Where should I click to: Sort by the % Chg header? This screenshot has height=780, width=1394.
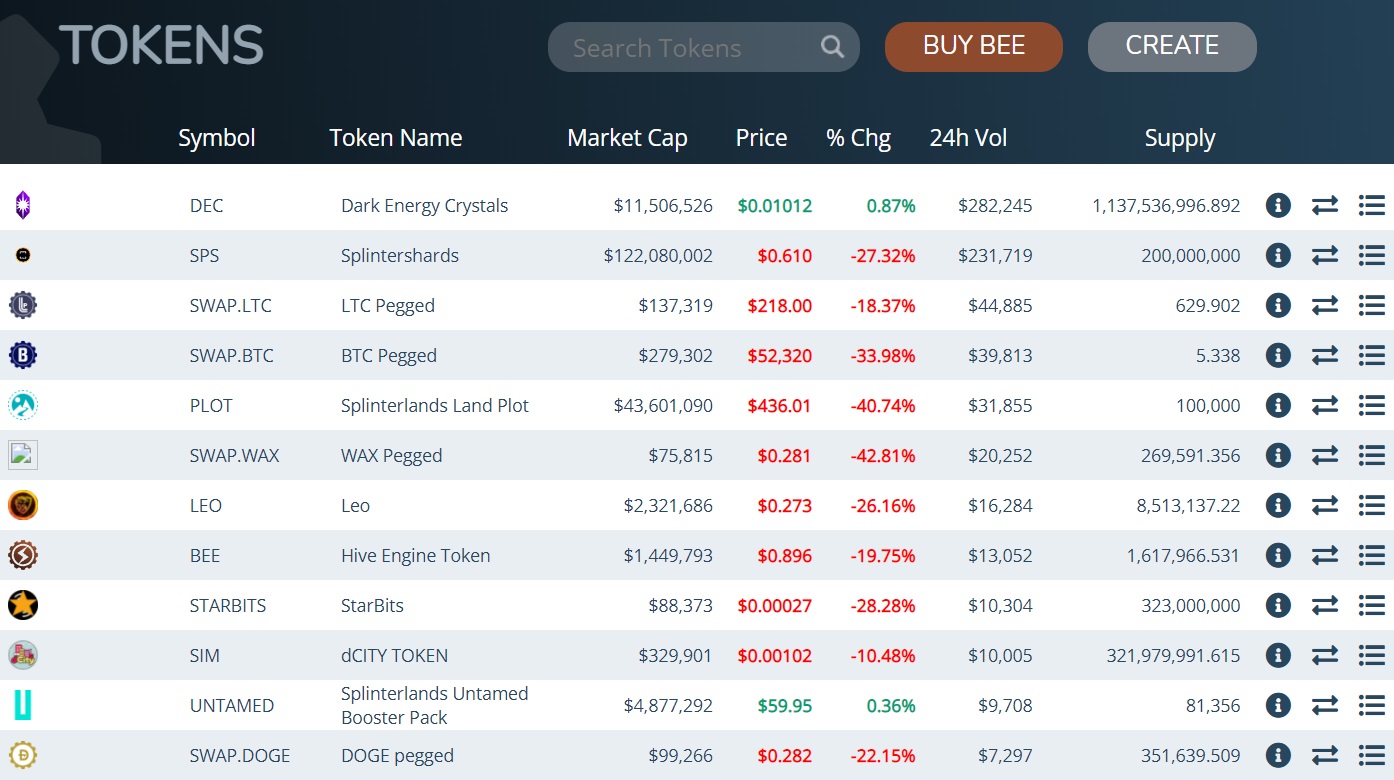(x=858, y=138)
